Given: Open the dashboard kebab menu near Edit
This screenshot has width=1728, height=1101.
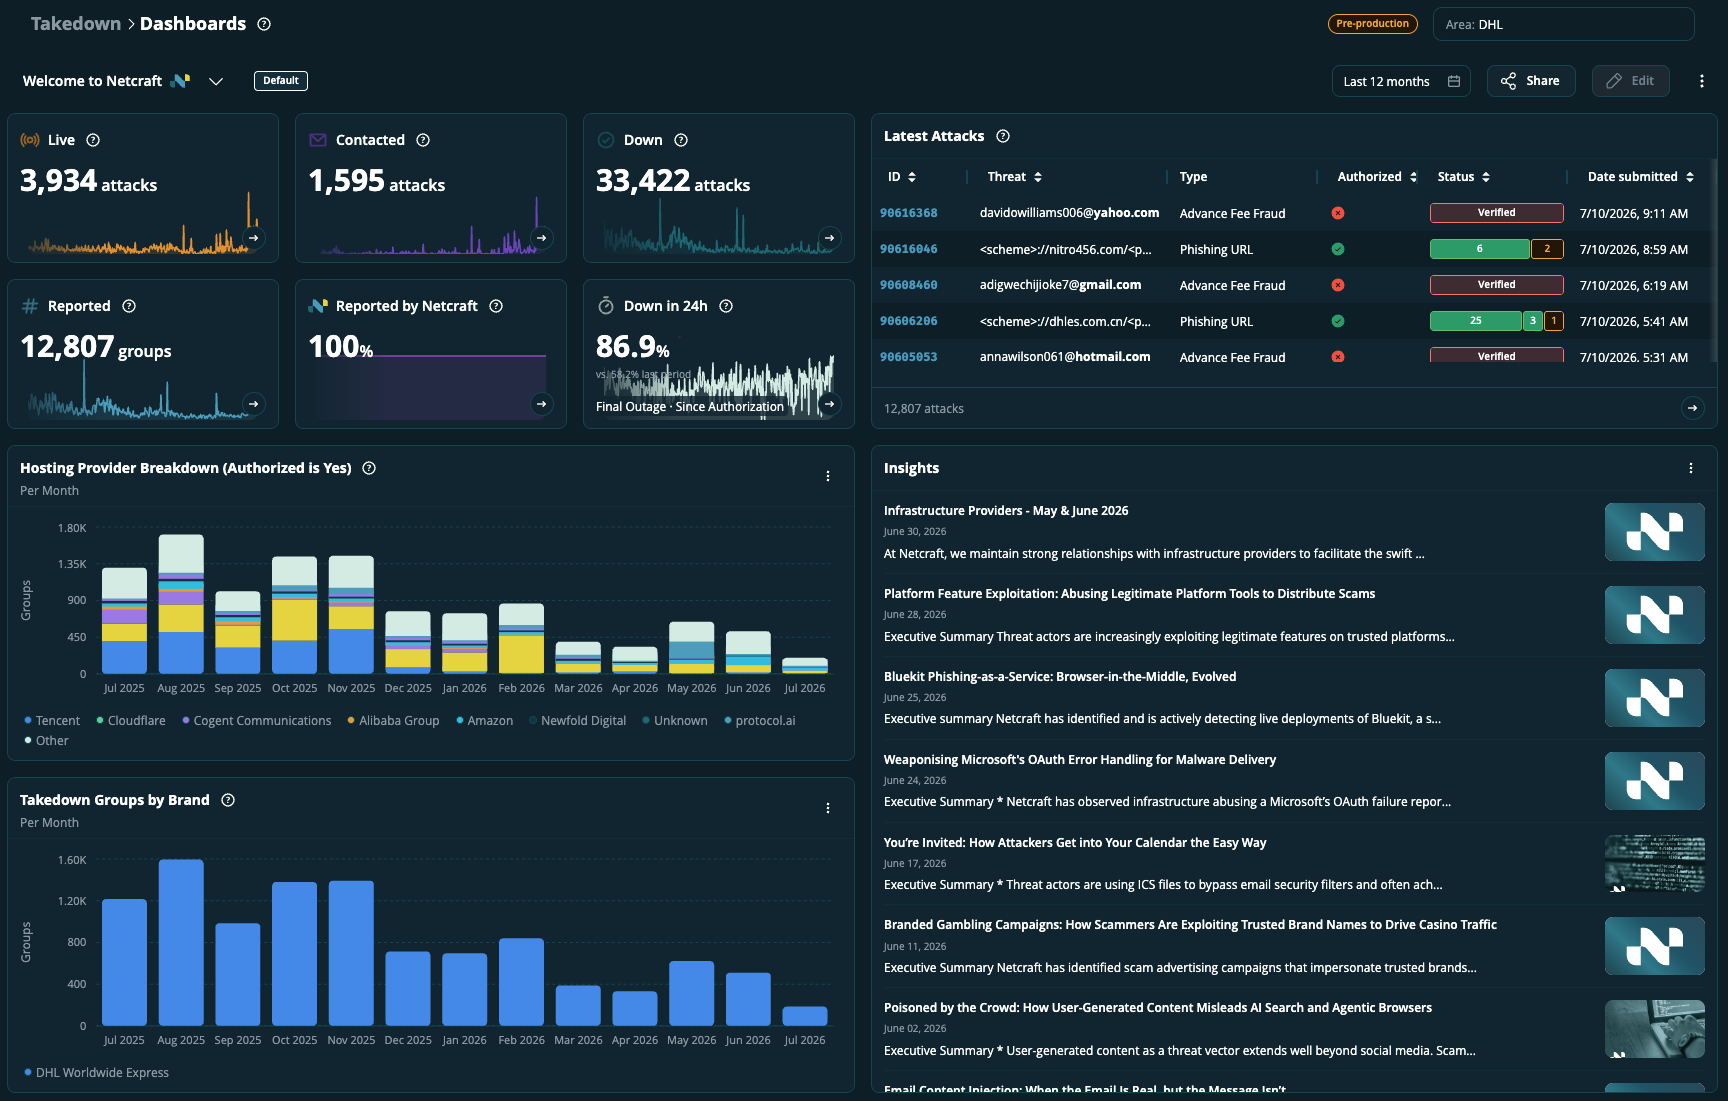Looking at the screenshot, I should pyautogui.click(x=1702, y=81).
